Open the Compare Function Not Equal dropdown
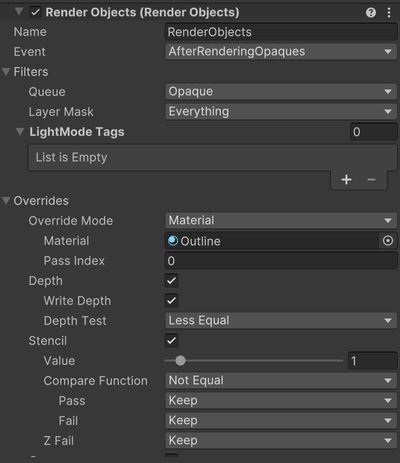Image resolution: width=400 pixels, height=463 pixels. [281, 381]
